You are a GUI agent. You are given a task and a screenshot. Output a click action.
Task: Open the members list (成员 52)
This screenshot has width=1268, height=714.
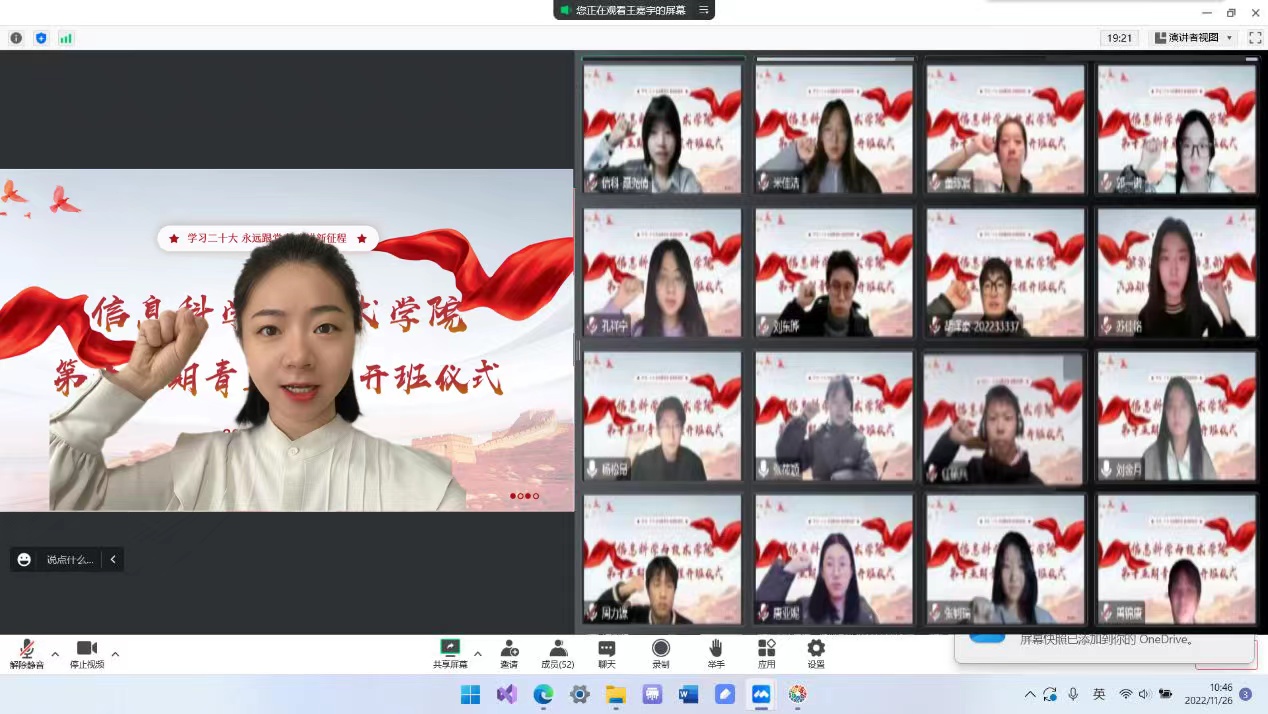tap(557, 654)
